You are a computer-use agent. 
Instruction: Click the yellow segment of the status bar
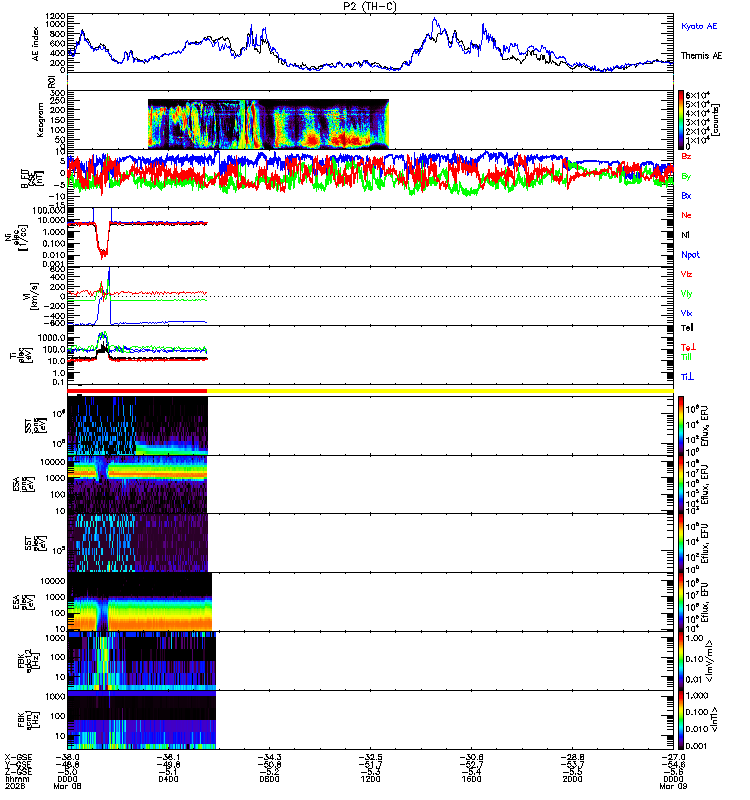point(440,391)
